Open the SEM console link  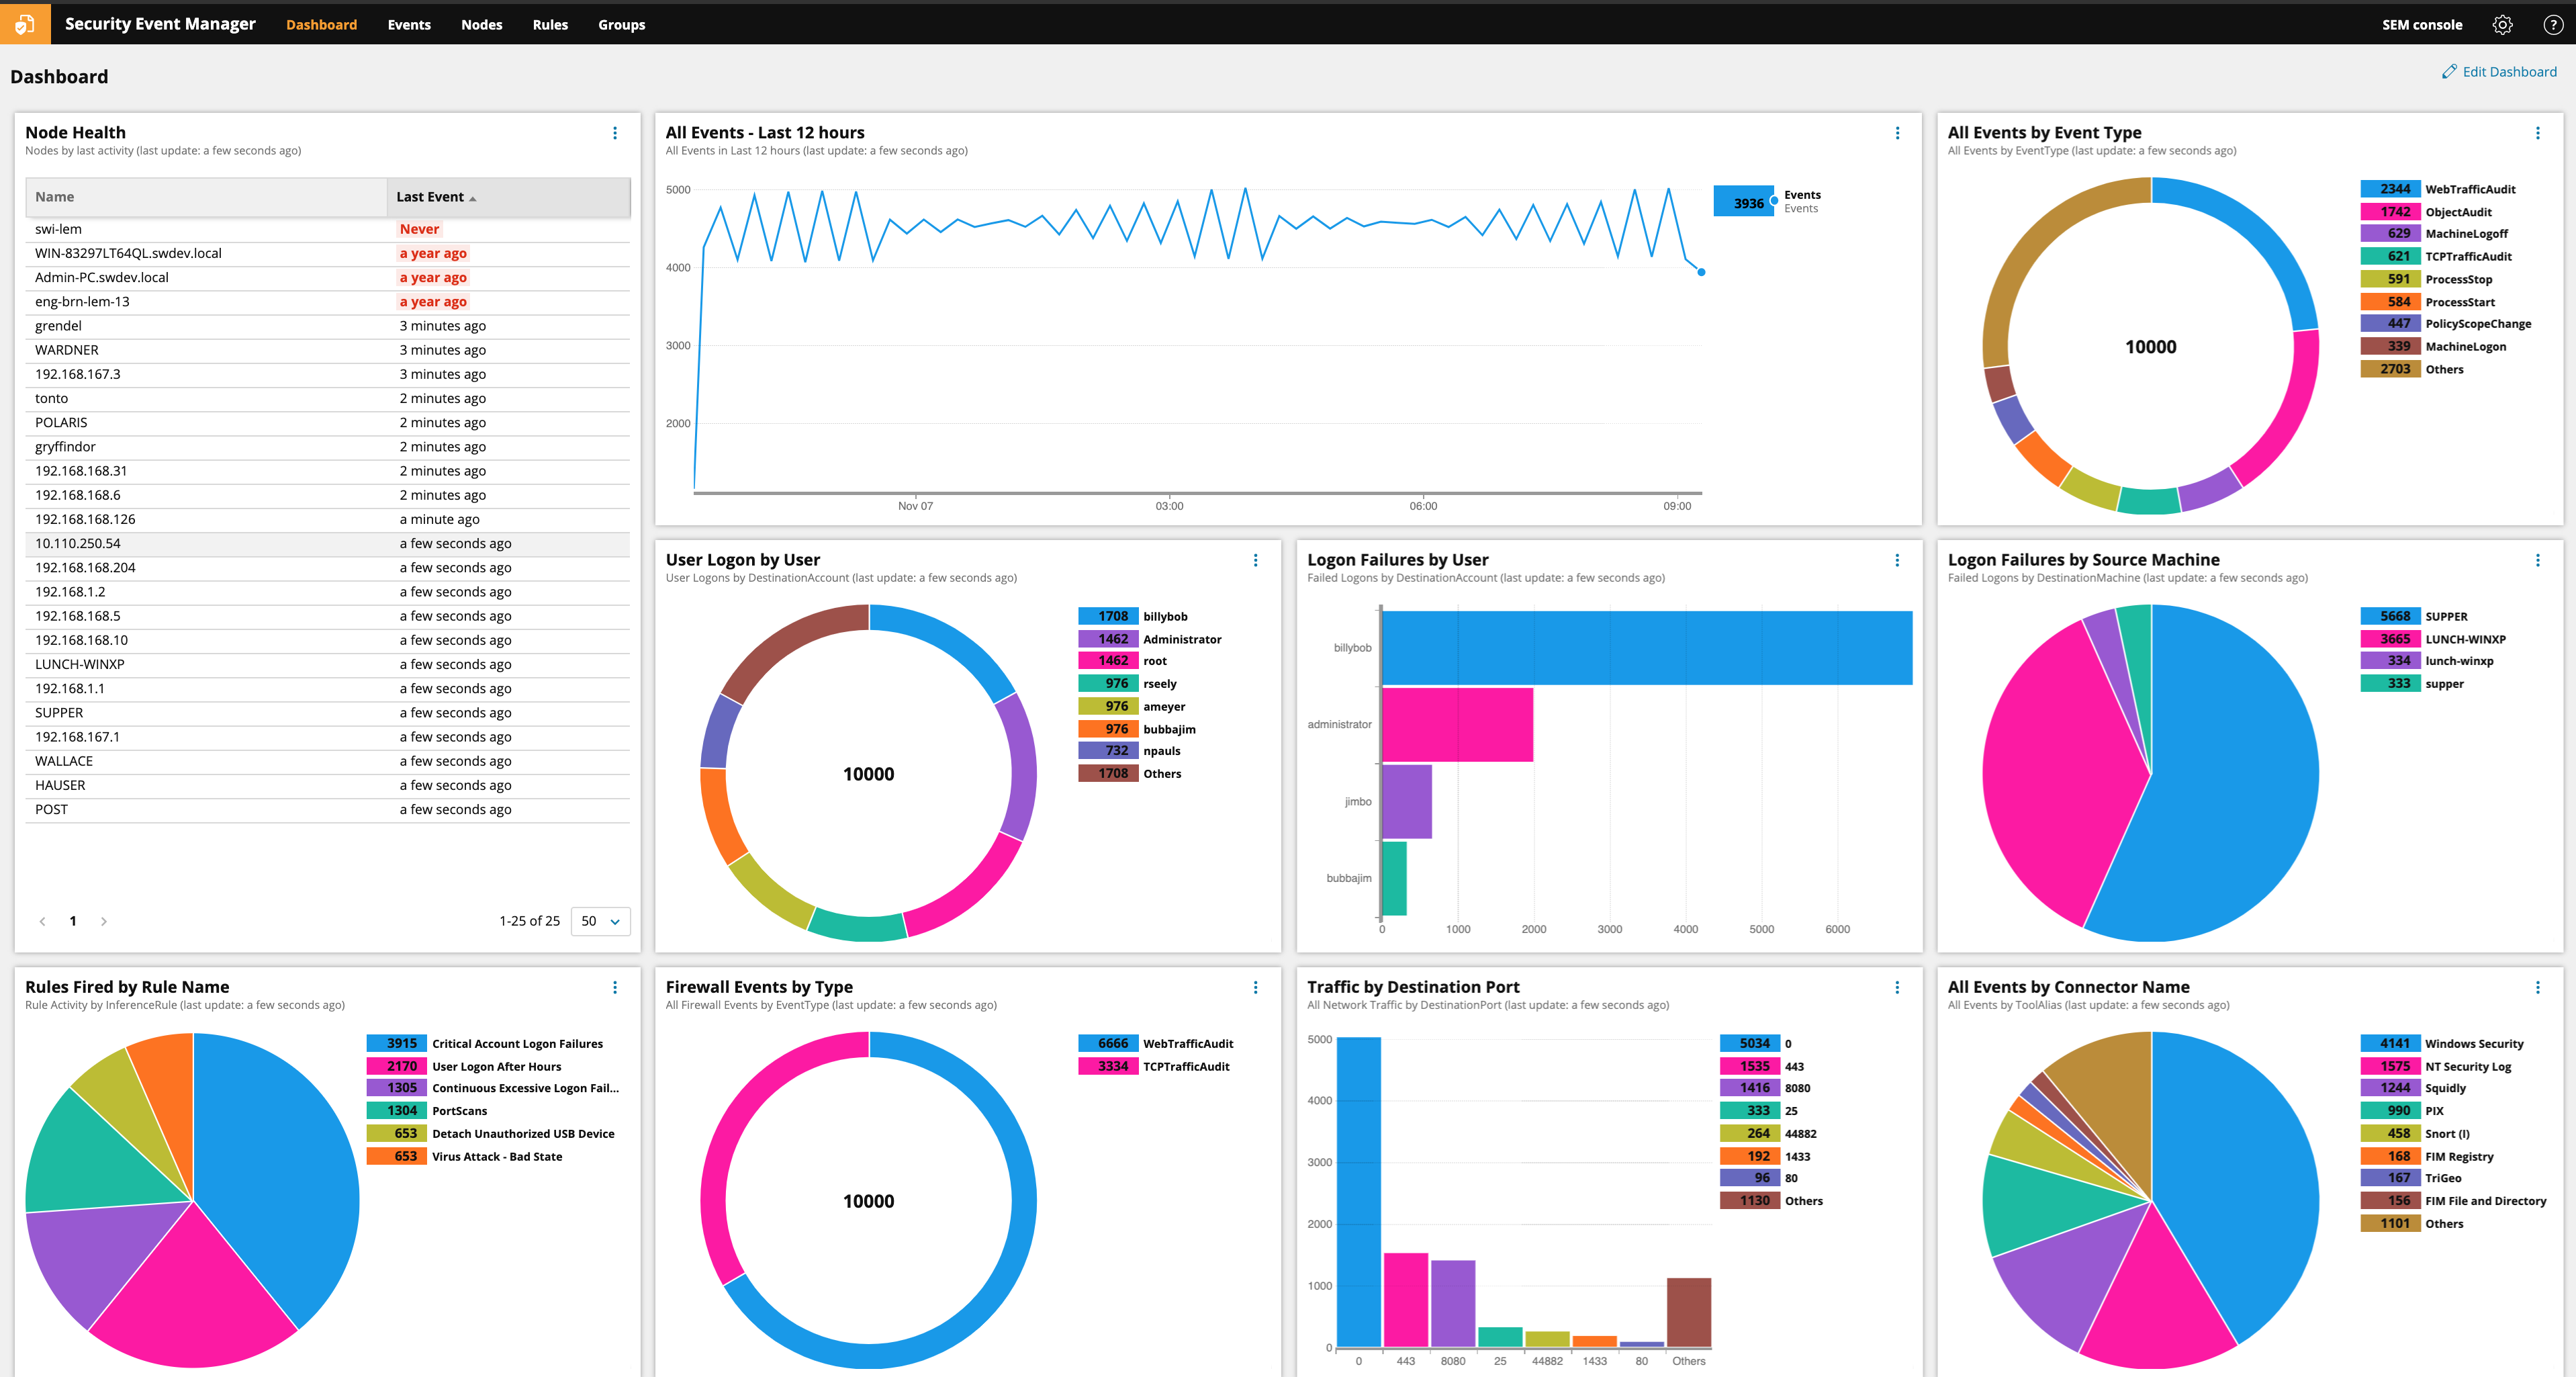2421,24
